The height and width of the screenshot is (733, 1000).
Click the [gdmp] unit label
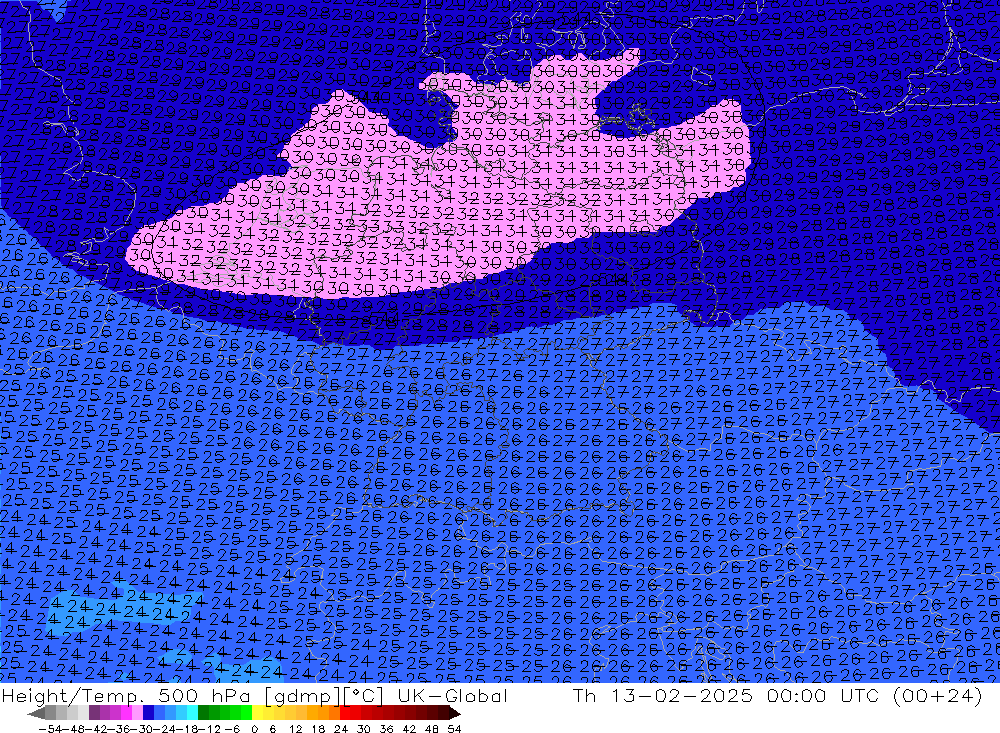pos(302,697)
